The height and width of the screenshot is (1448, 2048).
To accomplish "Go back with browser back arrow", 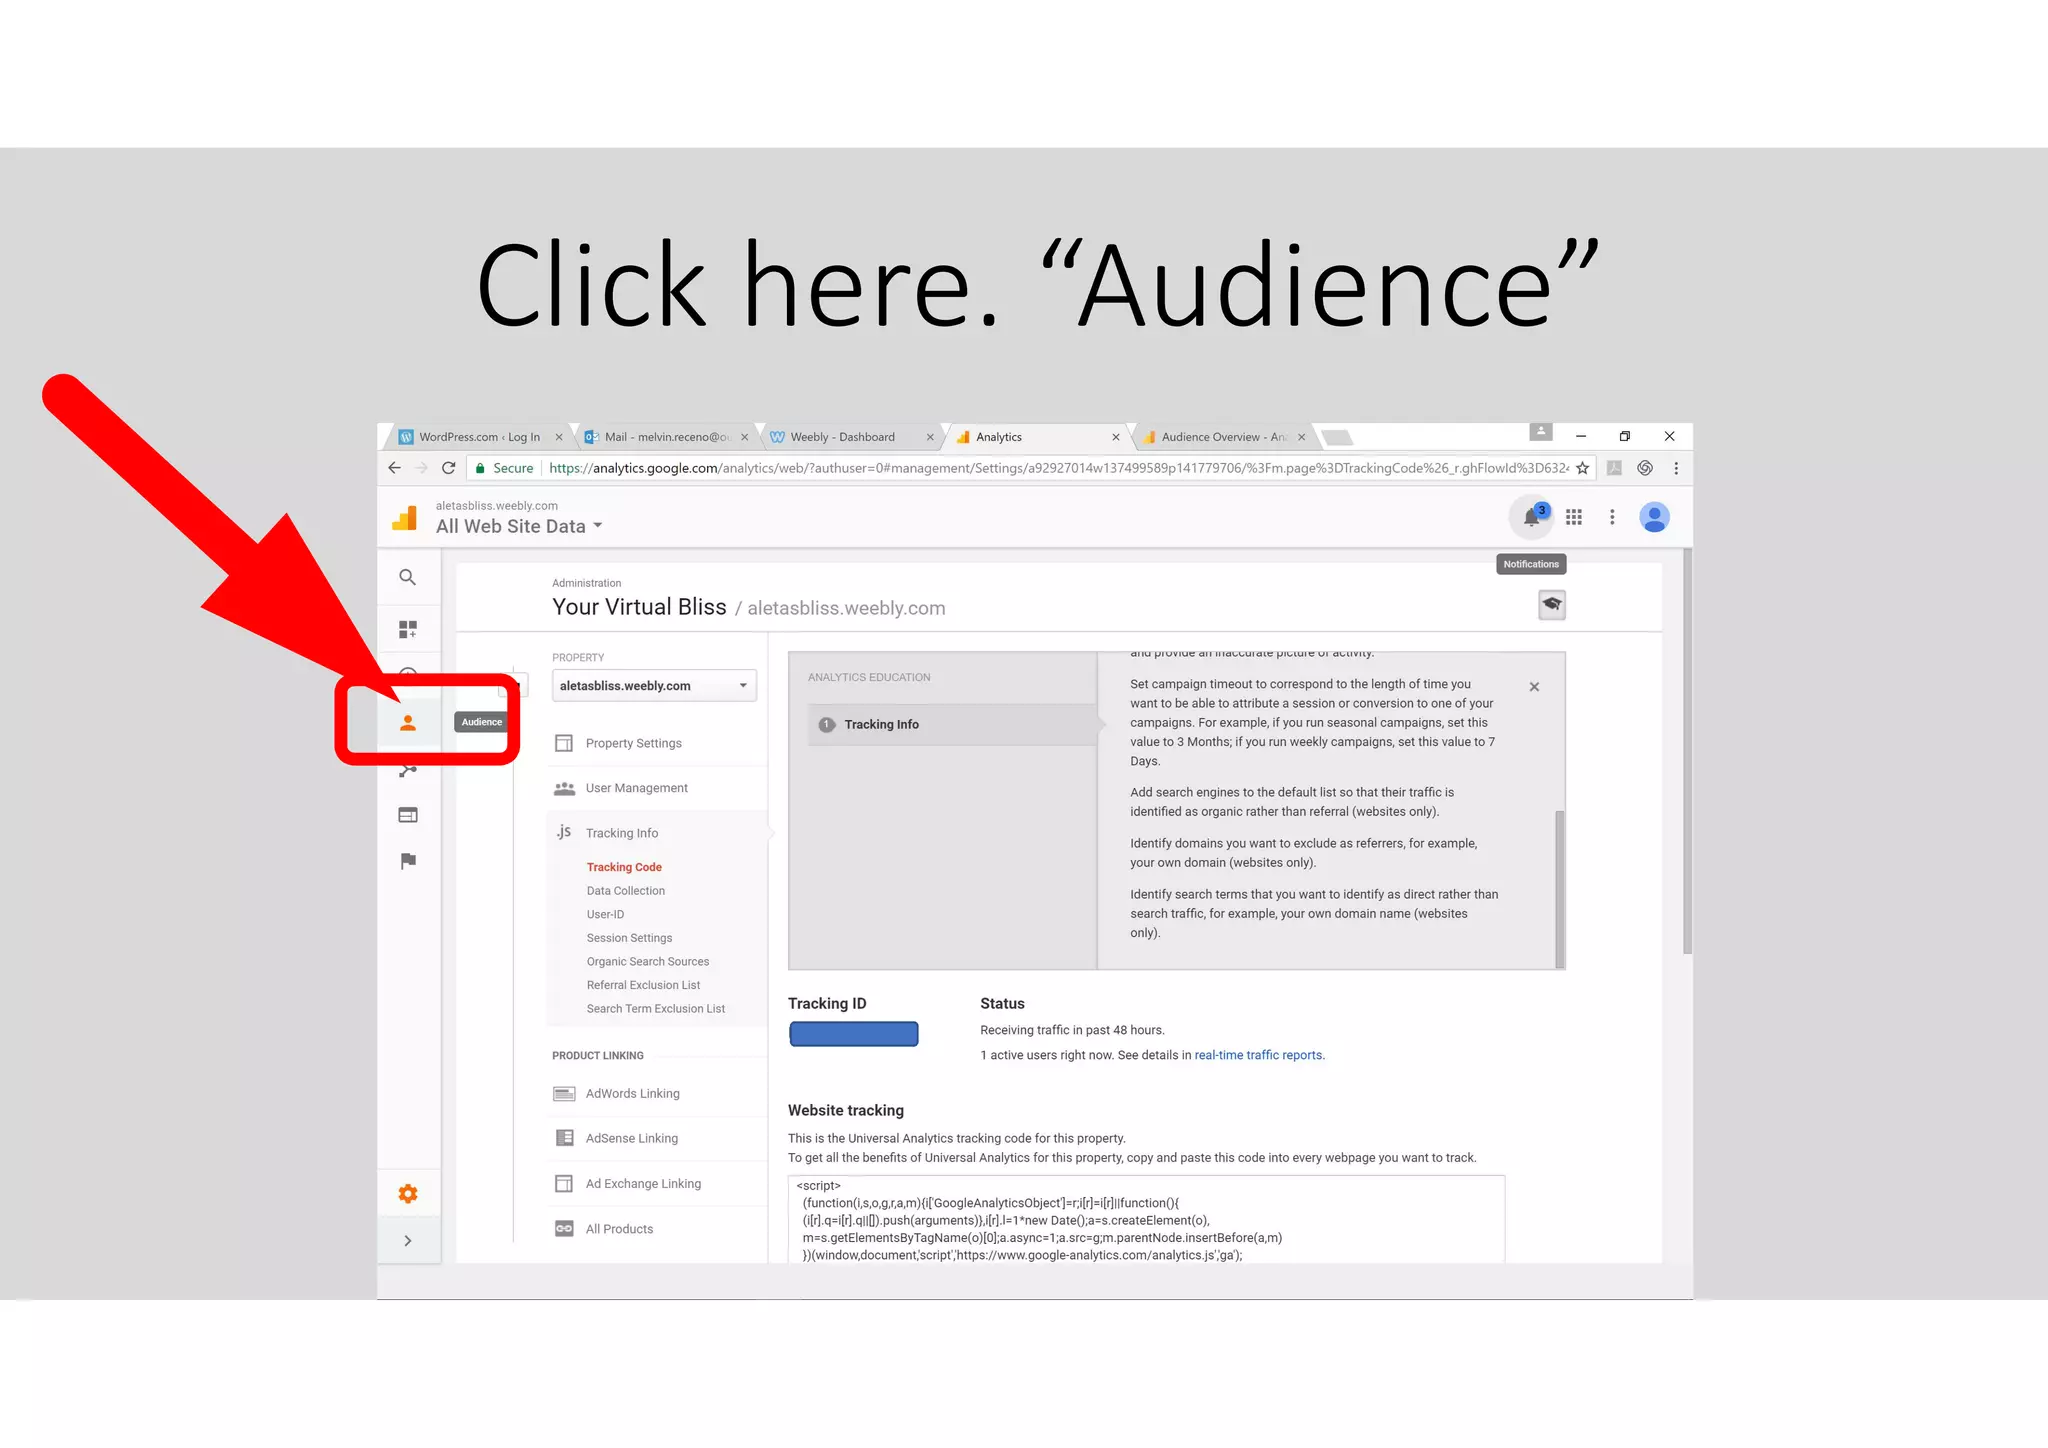I will point(394,468).
